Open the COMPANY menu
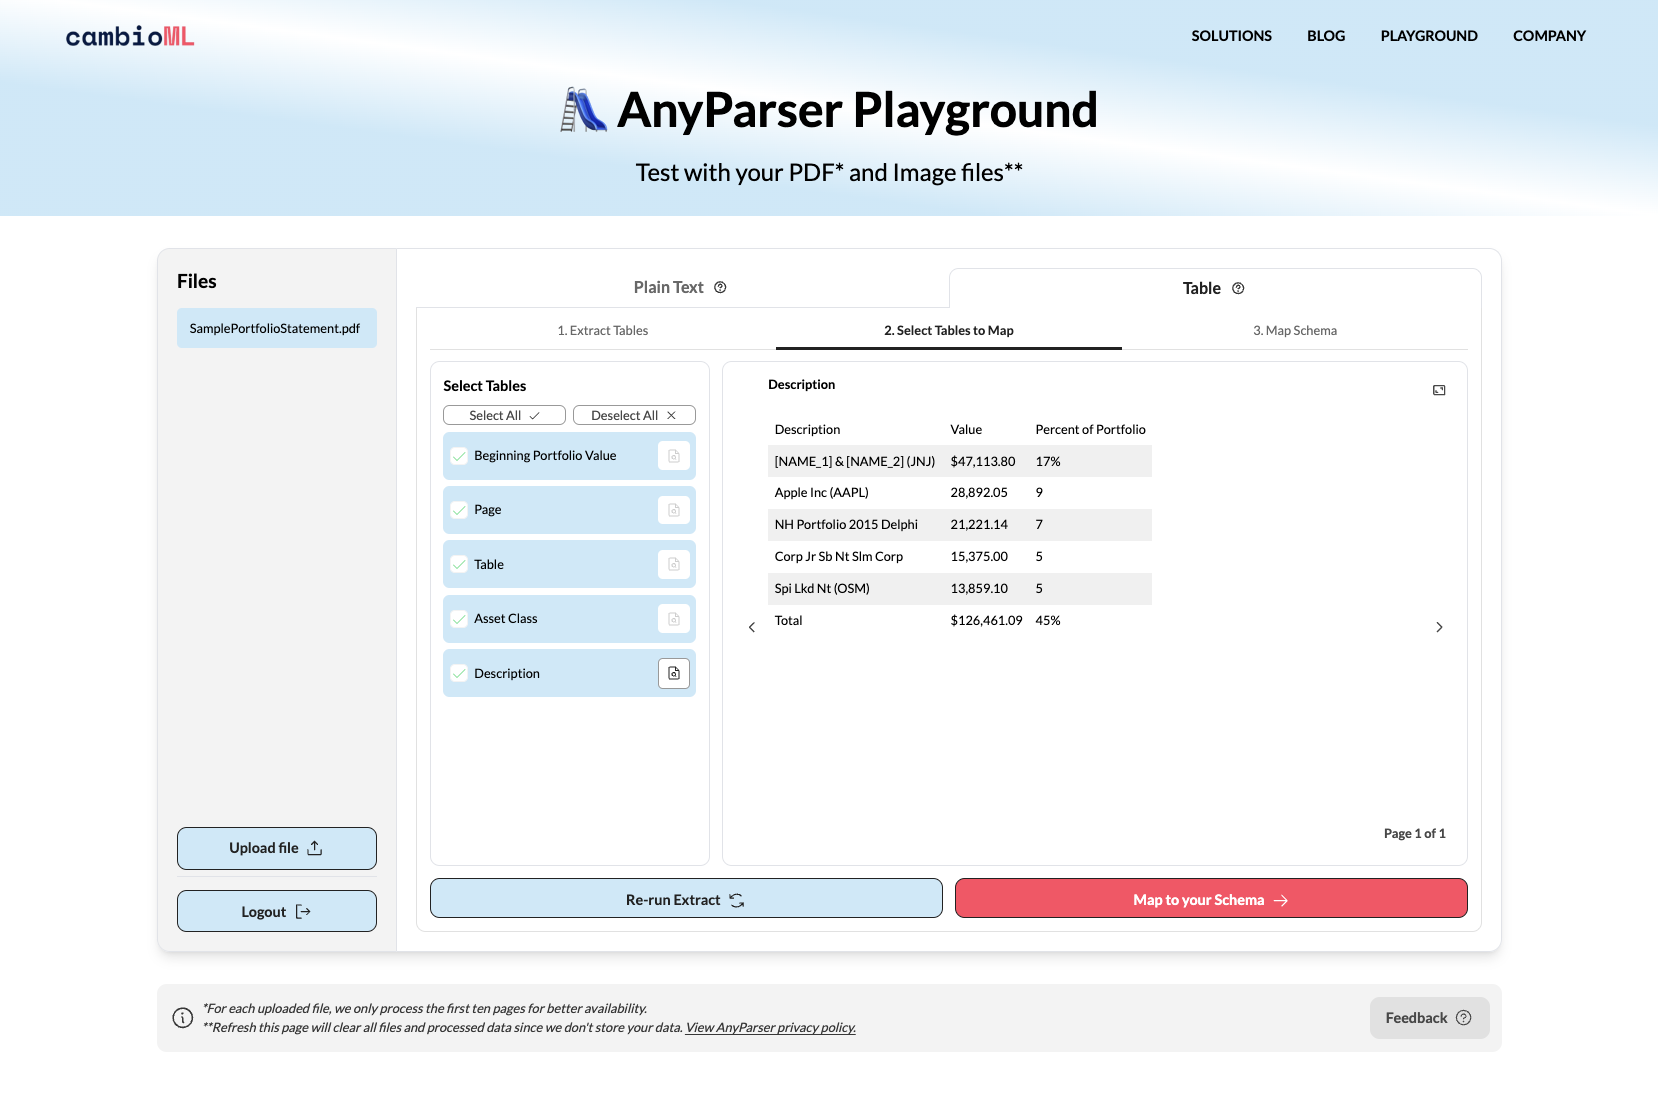Screen dimensions: 1658x1108 (1549, 36)
